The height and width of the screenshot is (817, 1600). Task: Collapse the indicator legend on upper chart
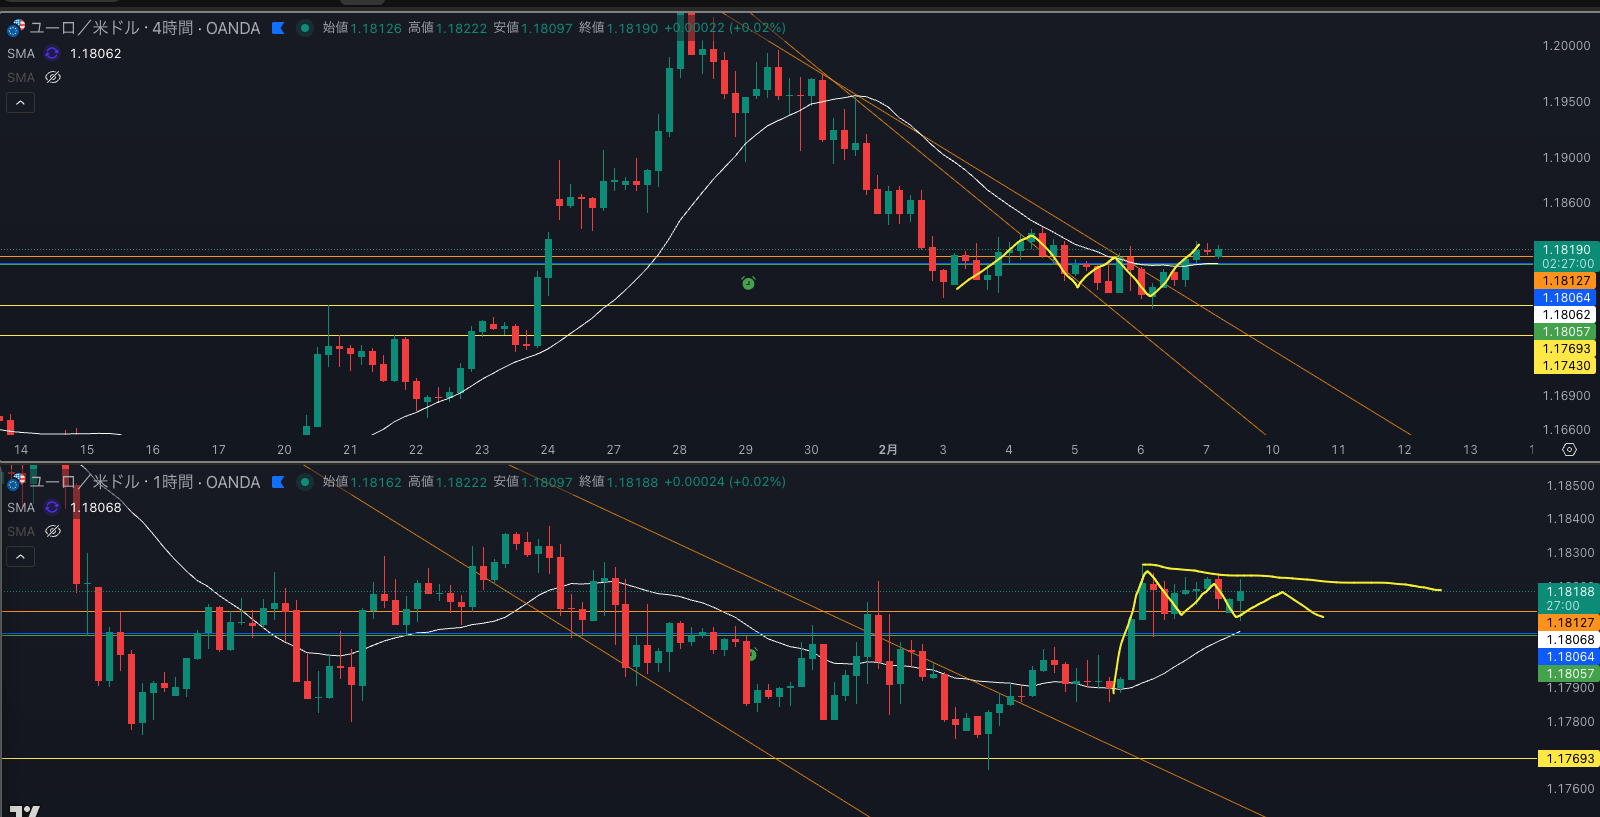[x=20, y=102]
